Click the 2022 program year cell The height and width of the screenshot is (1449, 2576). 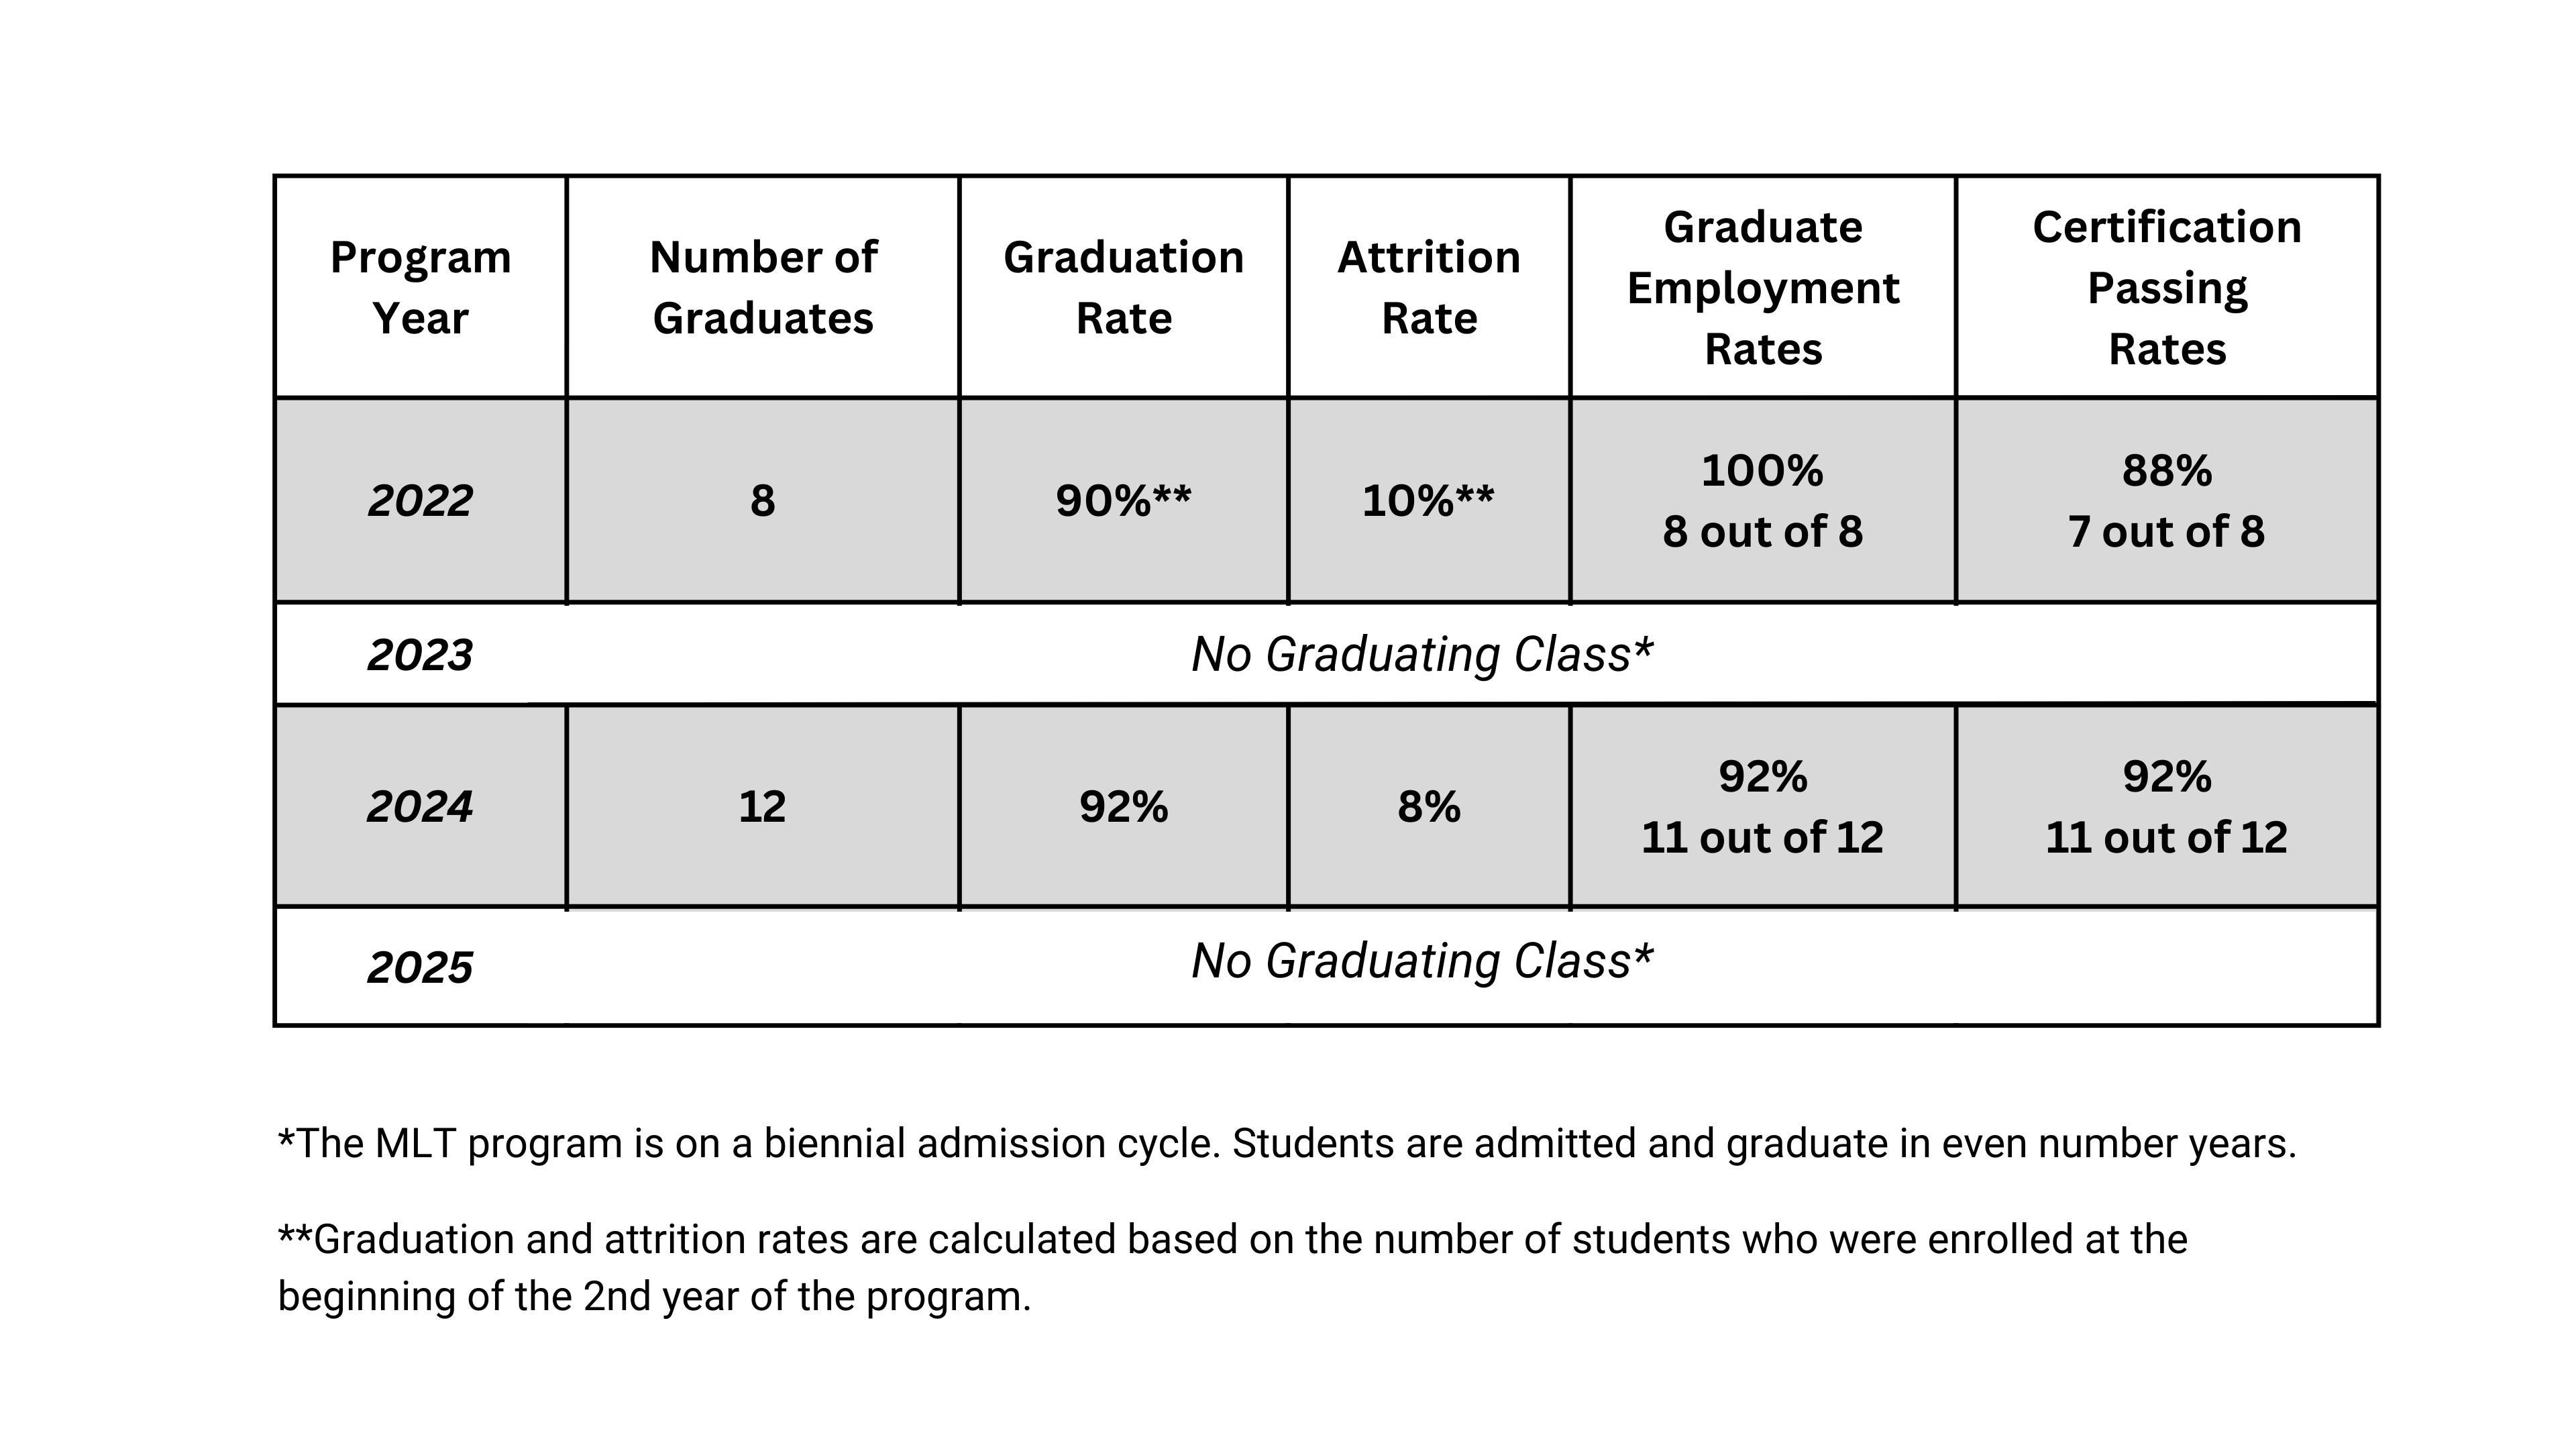(420, 501)
